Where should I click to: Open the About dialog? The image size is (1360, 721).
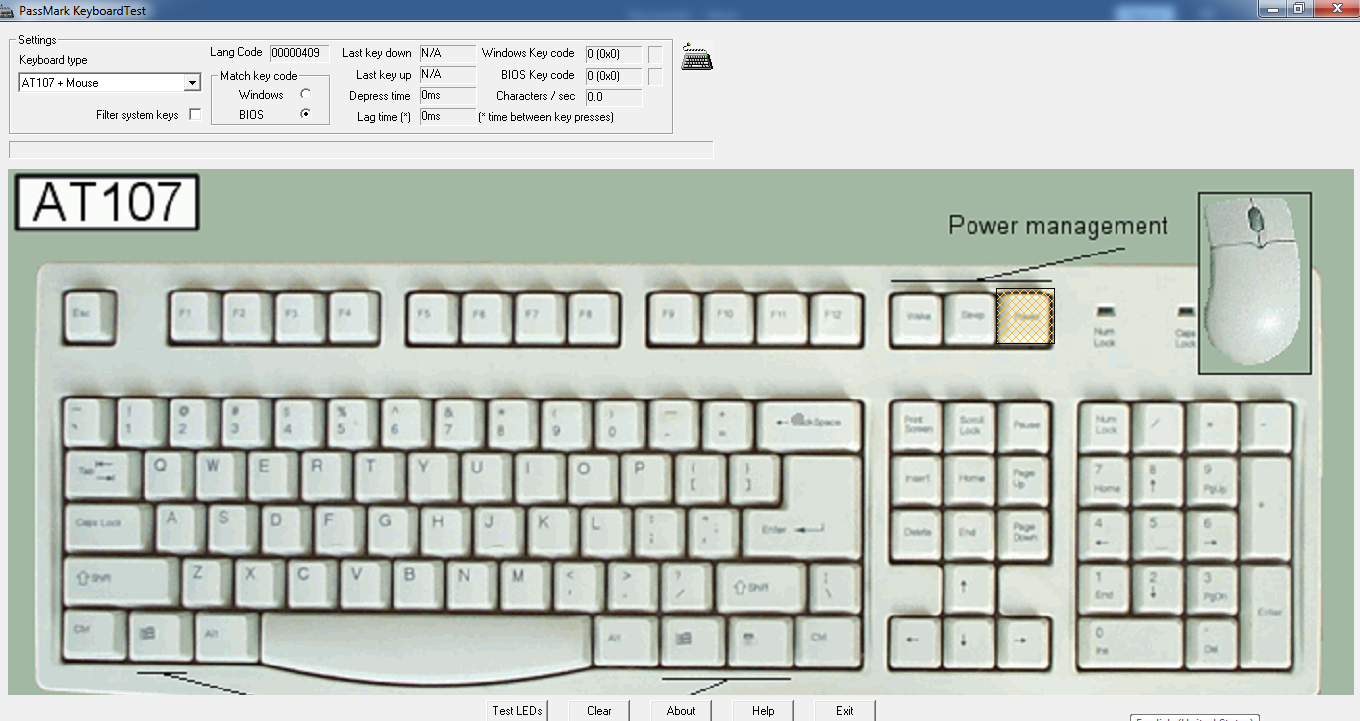tap(680, 710)
